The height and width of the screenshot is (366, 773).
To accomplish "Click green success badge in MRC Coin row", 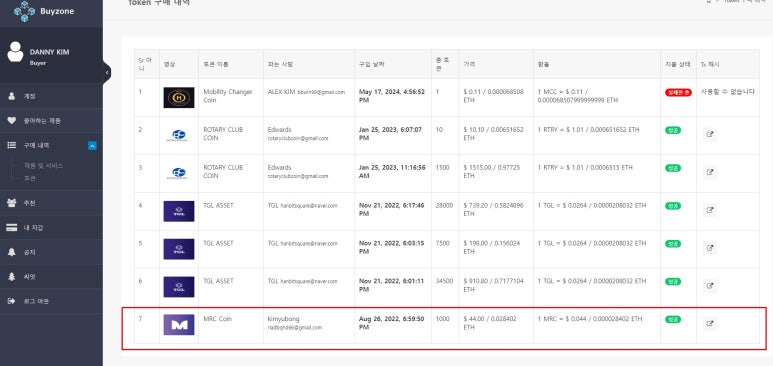I will tap(673, 319).
